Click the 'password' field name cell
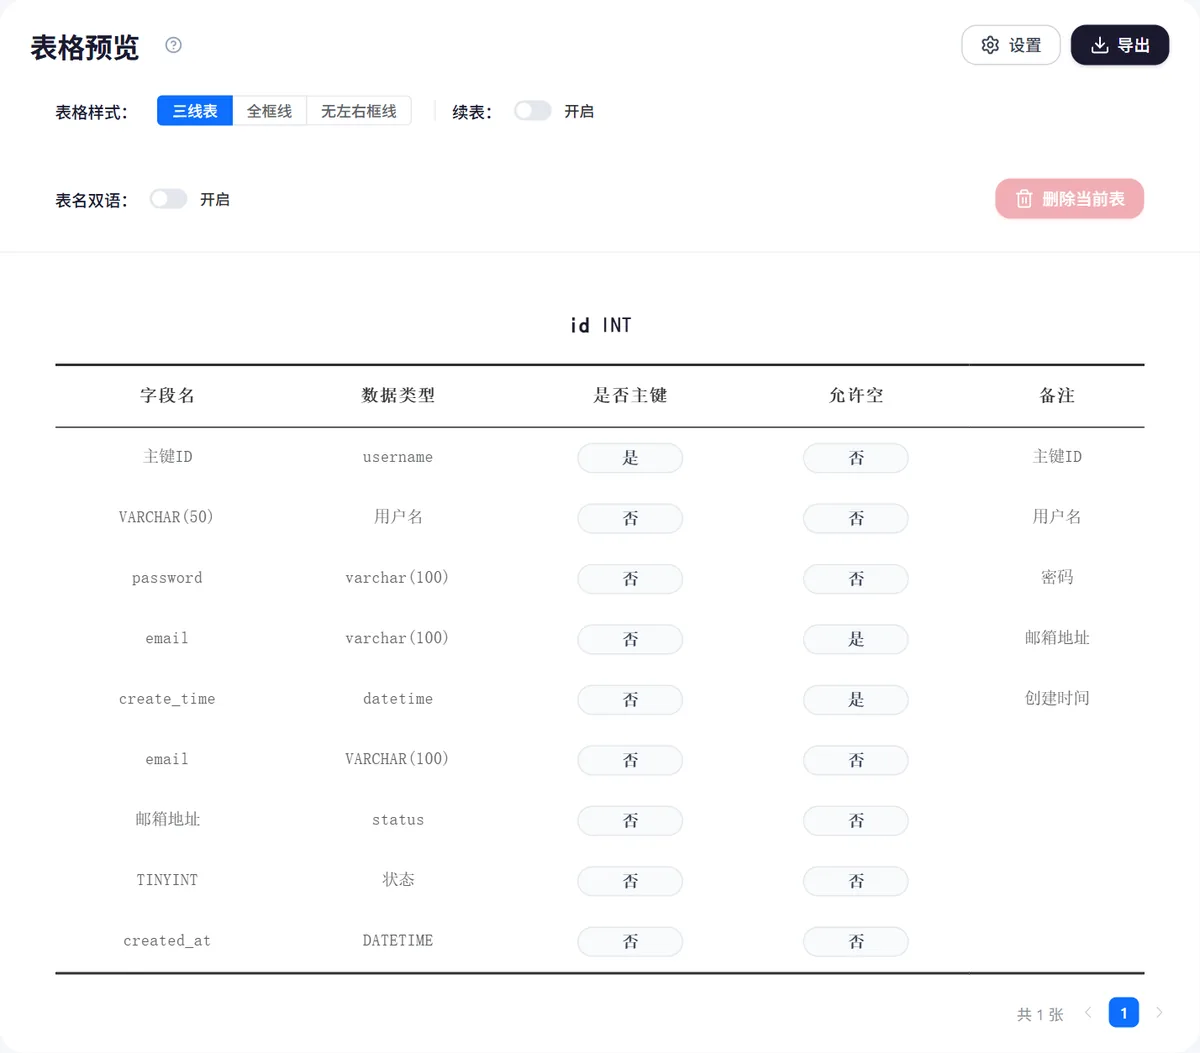This screenshot has width=1200, height=1053. [x=167, y=578]
